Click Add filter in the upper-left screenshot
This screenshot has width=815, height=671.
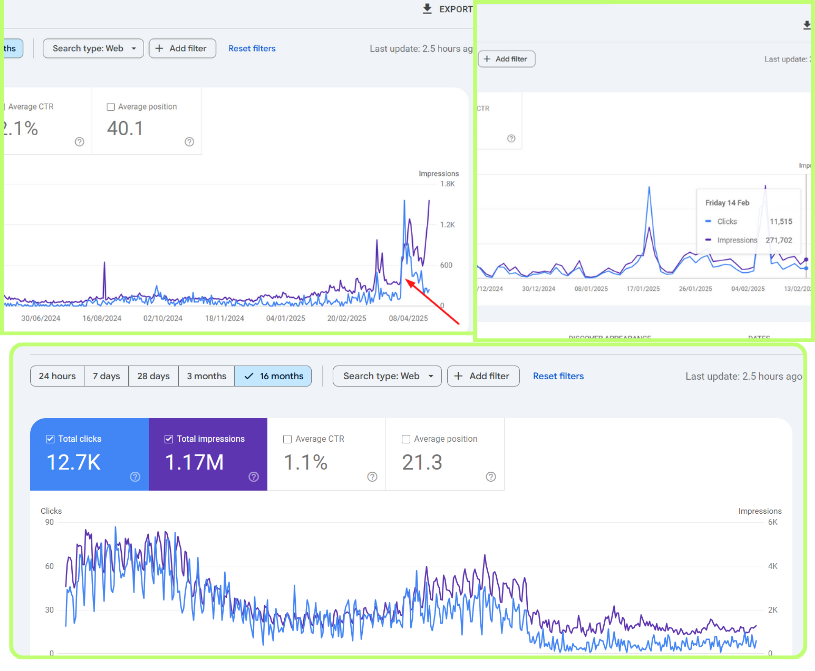point(182,48)
